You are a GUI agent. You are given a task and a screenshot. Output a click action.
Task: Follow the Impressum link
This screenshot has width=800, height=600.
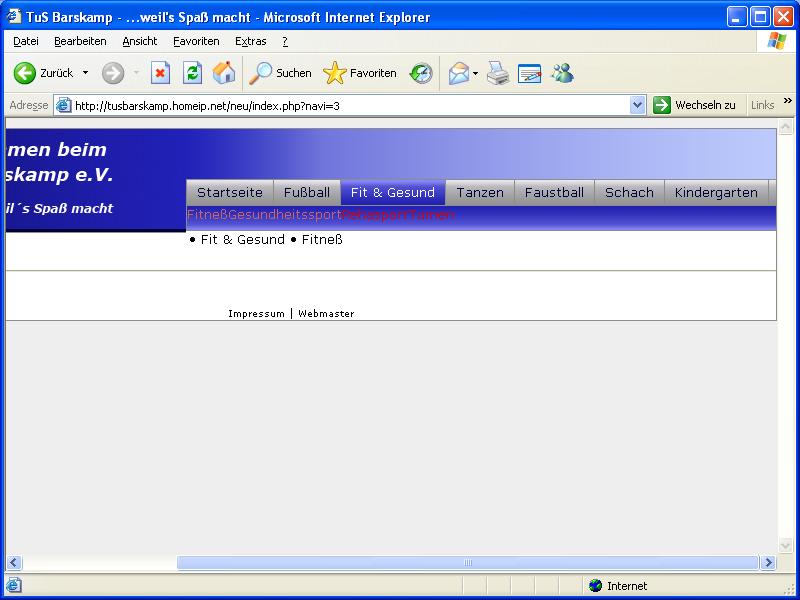click(x=256, y=314)
